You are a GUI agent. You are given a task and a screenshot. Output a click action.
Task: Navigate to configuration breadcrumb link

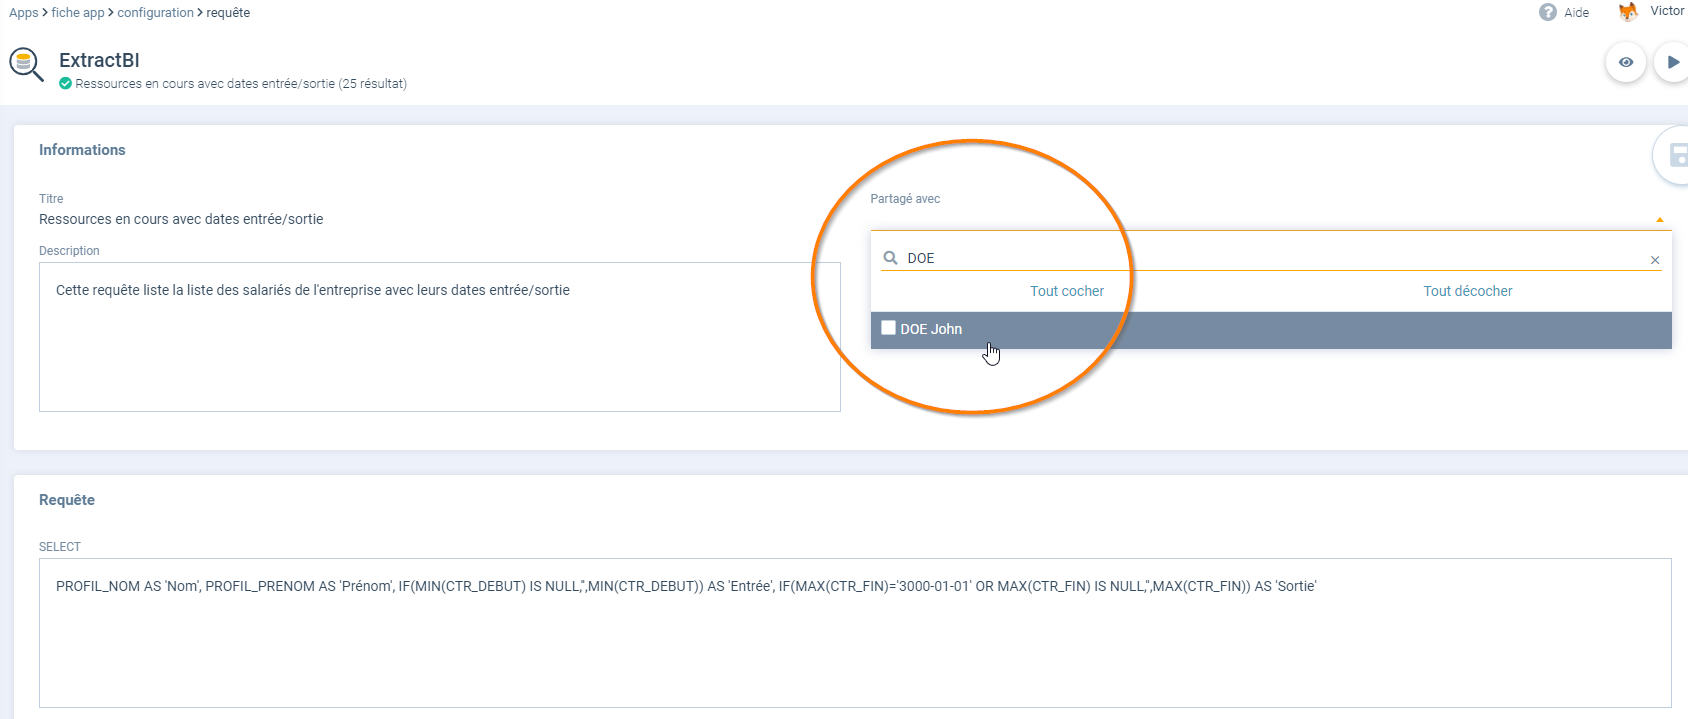pyautogui.click(x=155, y=13)
